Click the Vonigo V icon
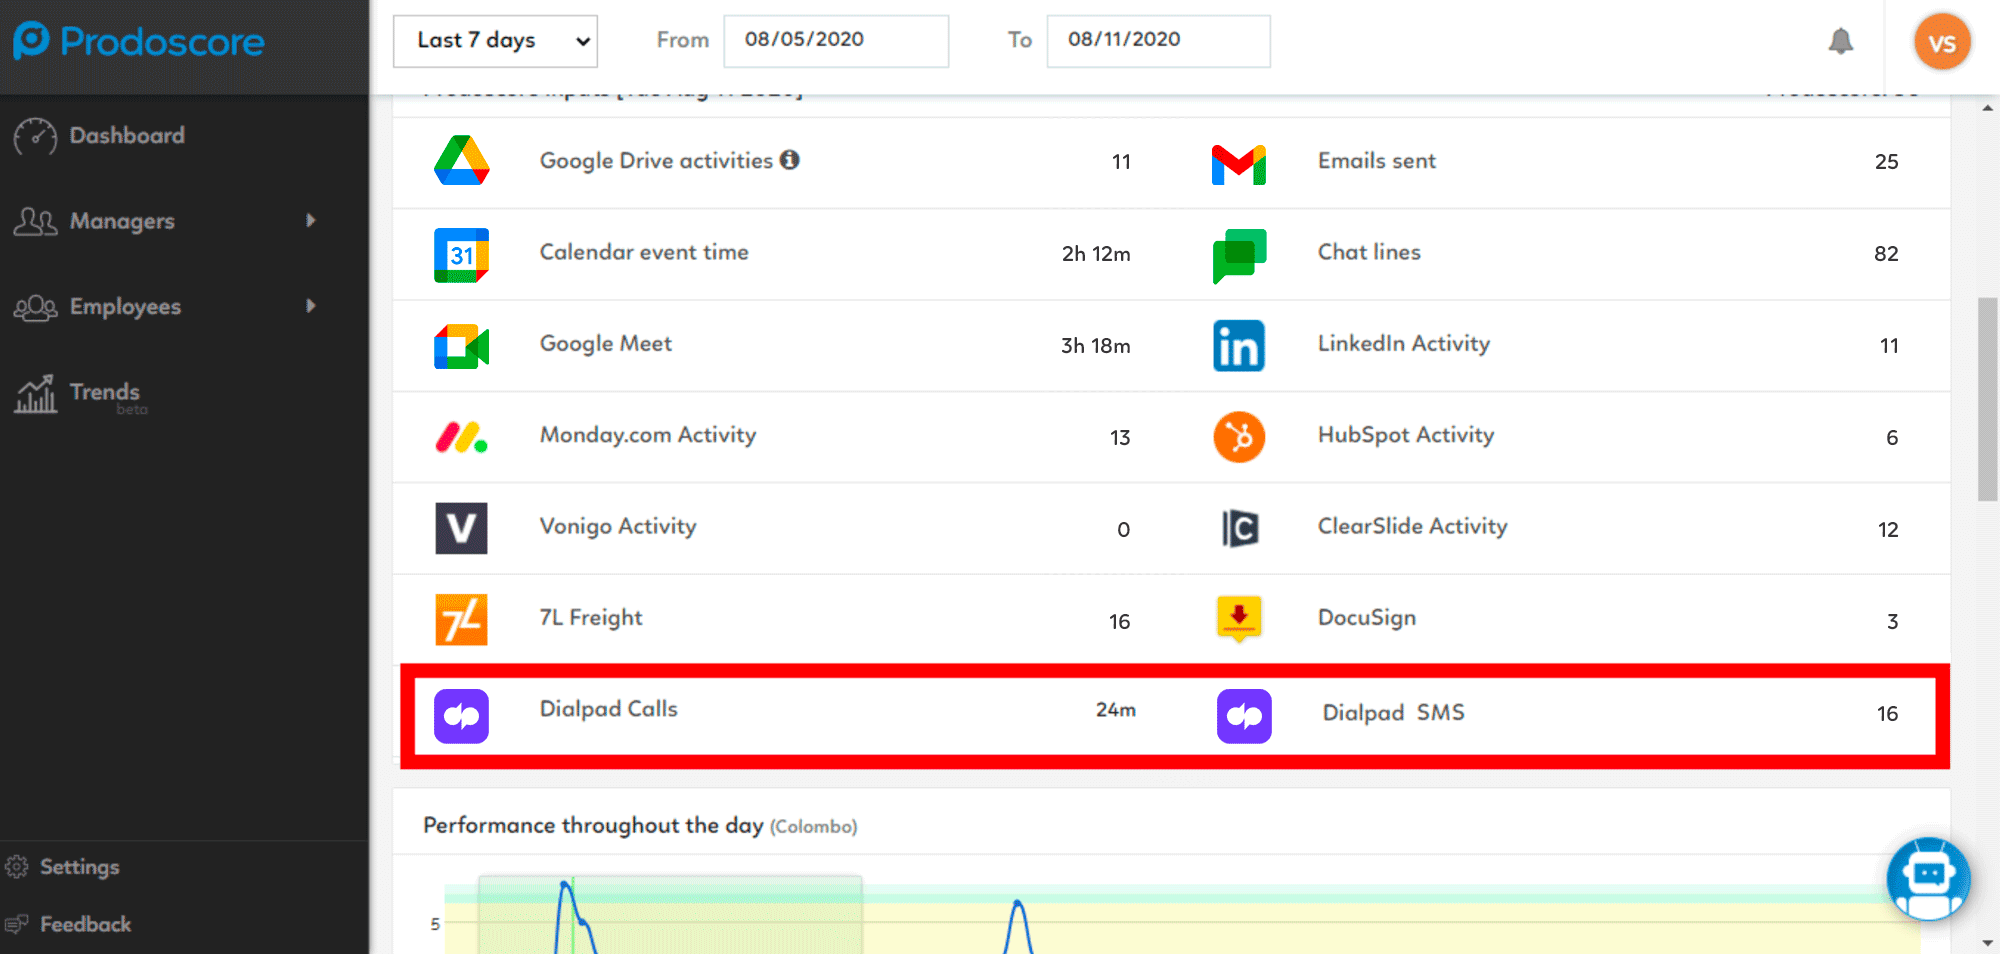The height and width of the screenshot is (954, 2000). pyautogui.click(x=461, y=528)
